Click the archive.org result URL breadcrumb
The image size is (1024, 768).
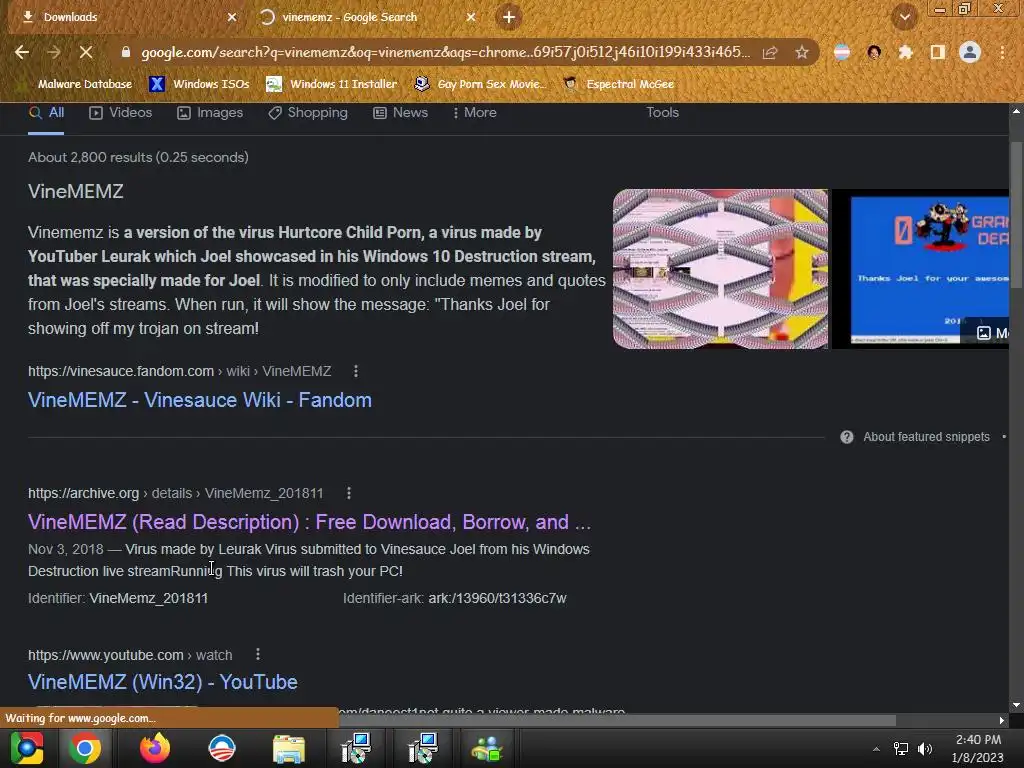point(176,493)
